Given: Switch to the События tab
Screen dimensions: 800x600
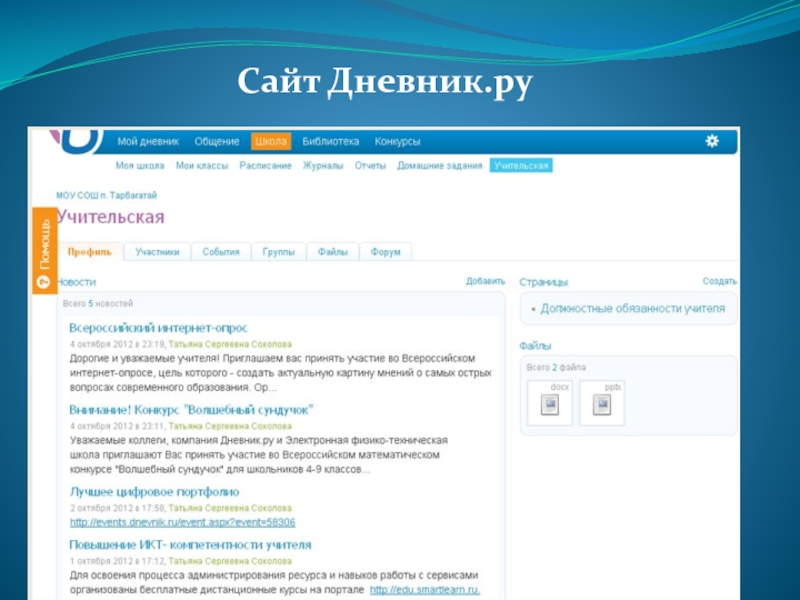Looking at the screenshot, I should tap(221, 252).
